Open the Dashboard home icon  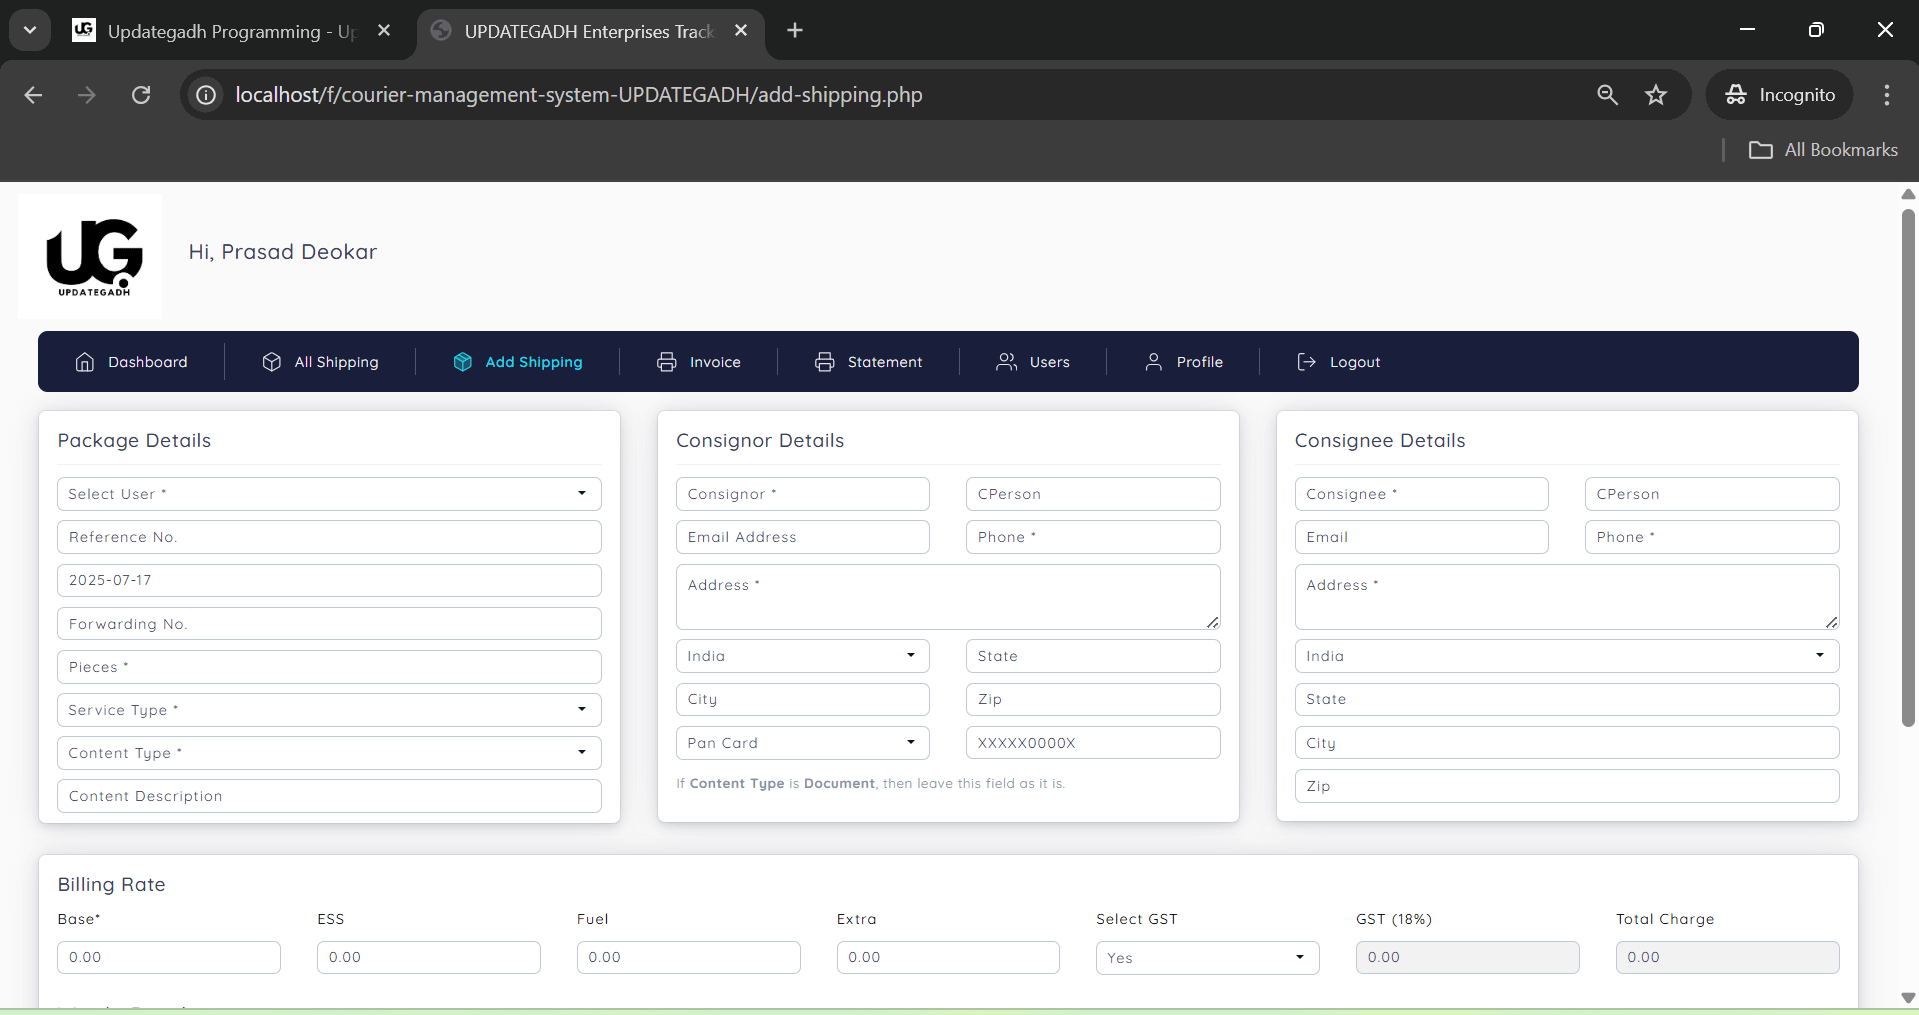84,362
